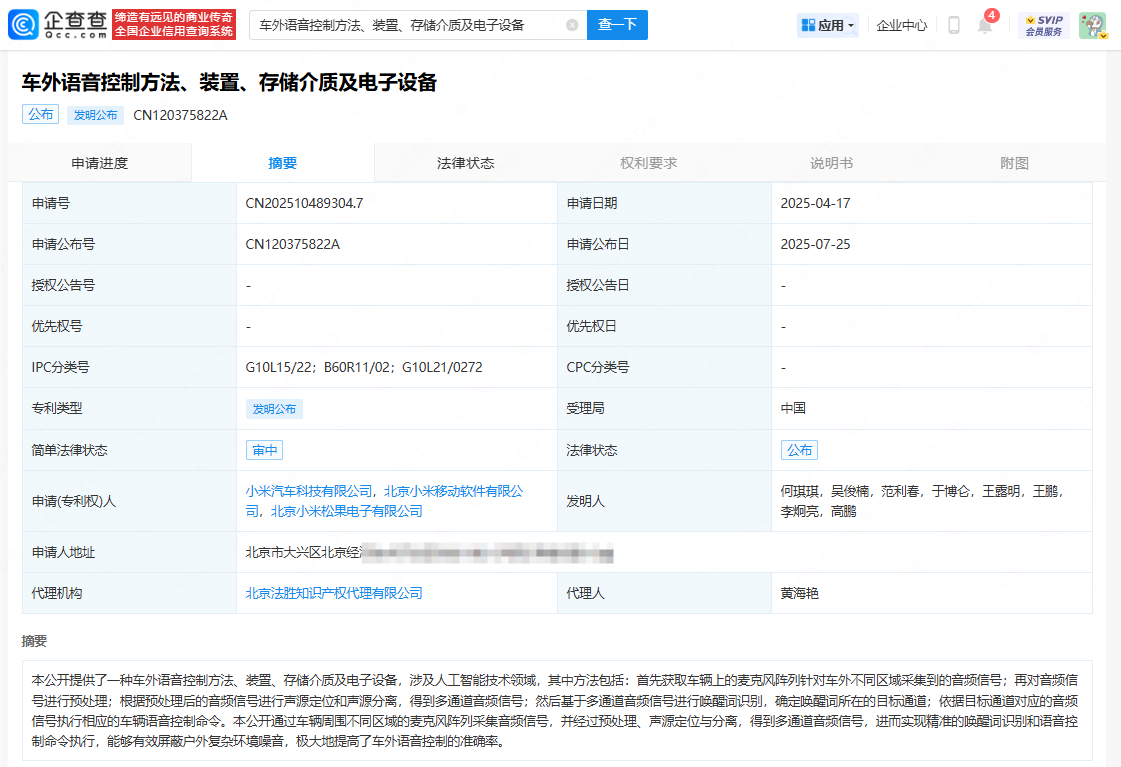The width and height of the screenshot is (1121, 767).
Task: Click the patent title heading
Action: [229, 83]
